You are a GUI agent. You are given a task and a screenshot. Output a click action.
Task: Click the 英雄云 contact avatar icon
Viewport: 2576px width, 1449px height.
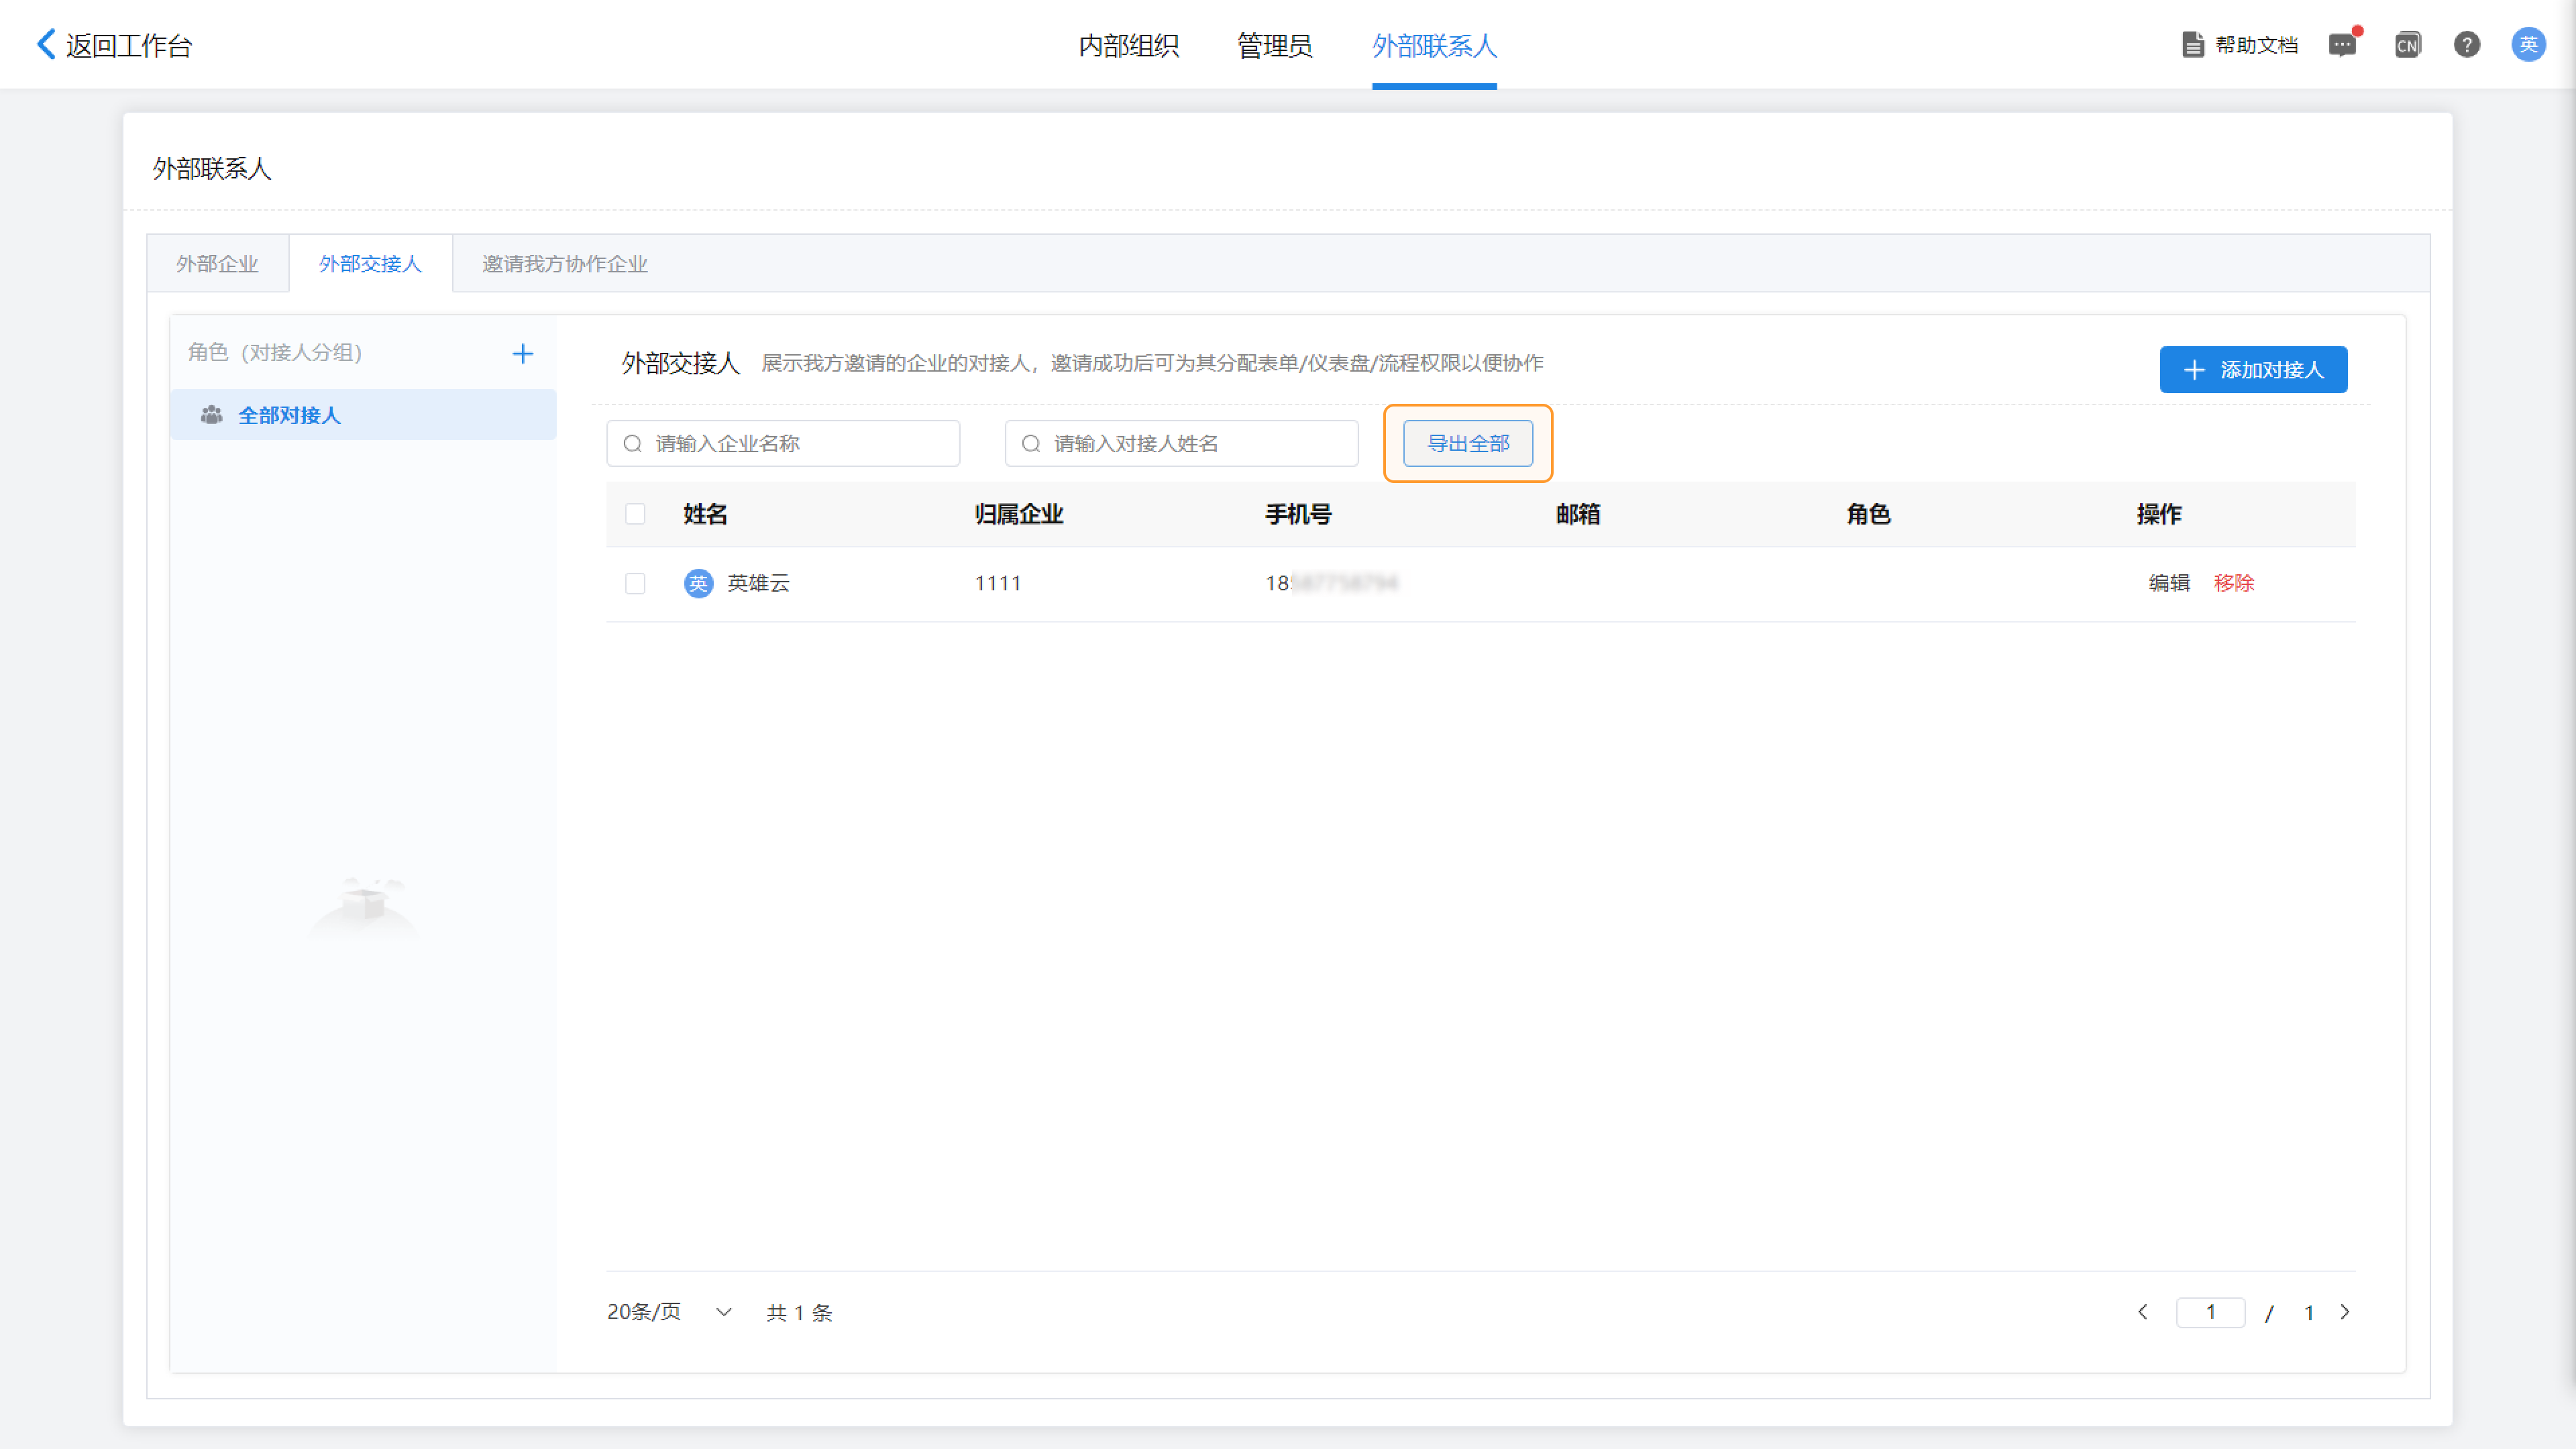pos(698,583)
